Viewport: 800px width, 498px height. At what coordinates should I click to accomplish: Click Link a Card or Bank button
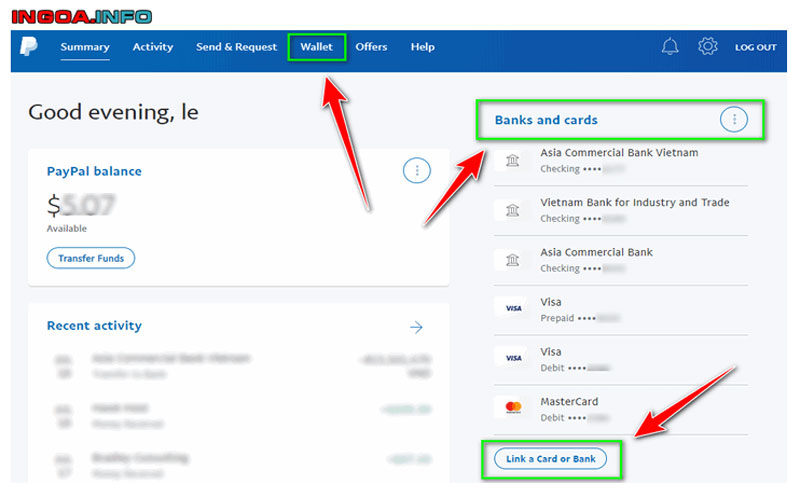[x=550, y=459]
